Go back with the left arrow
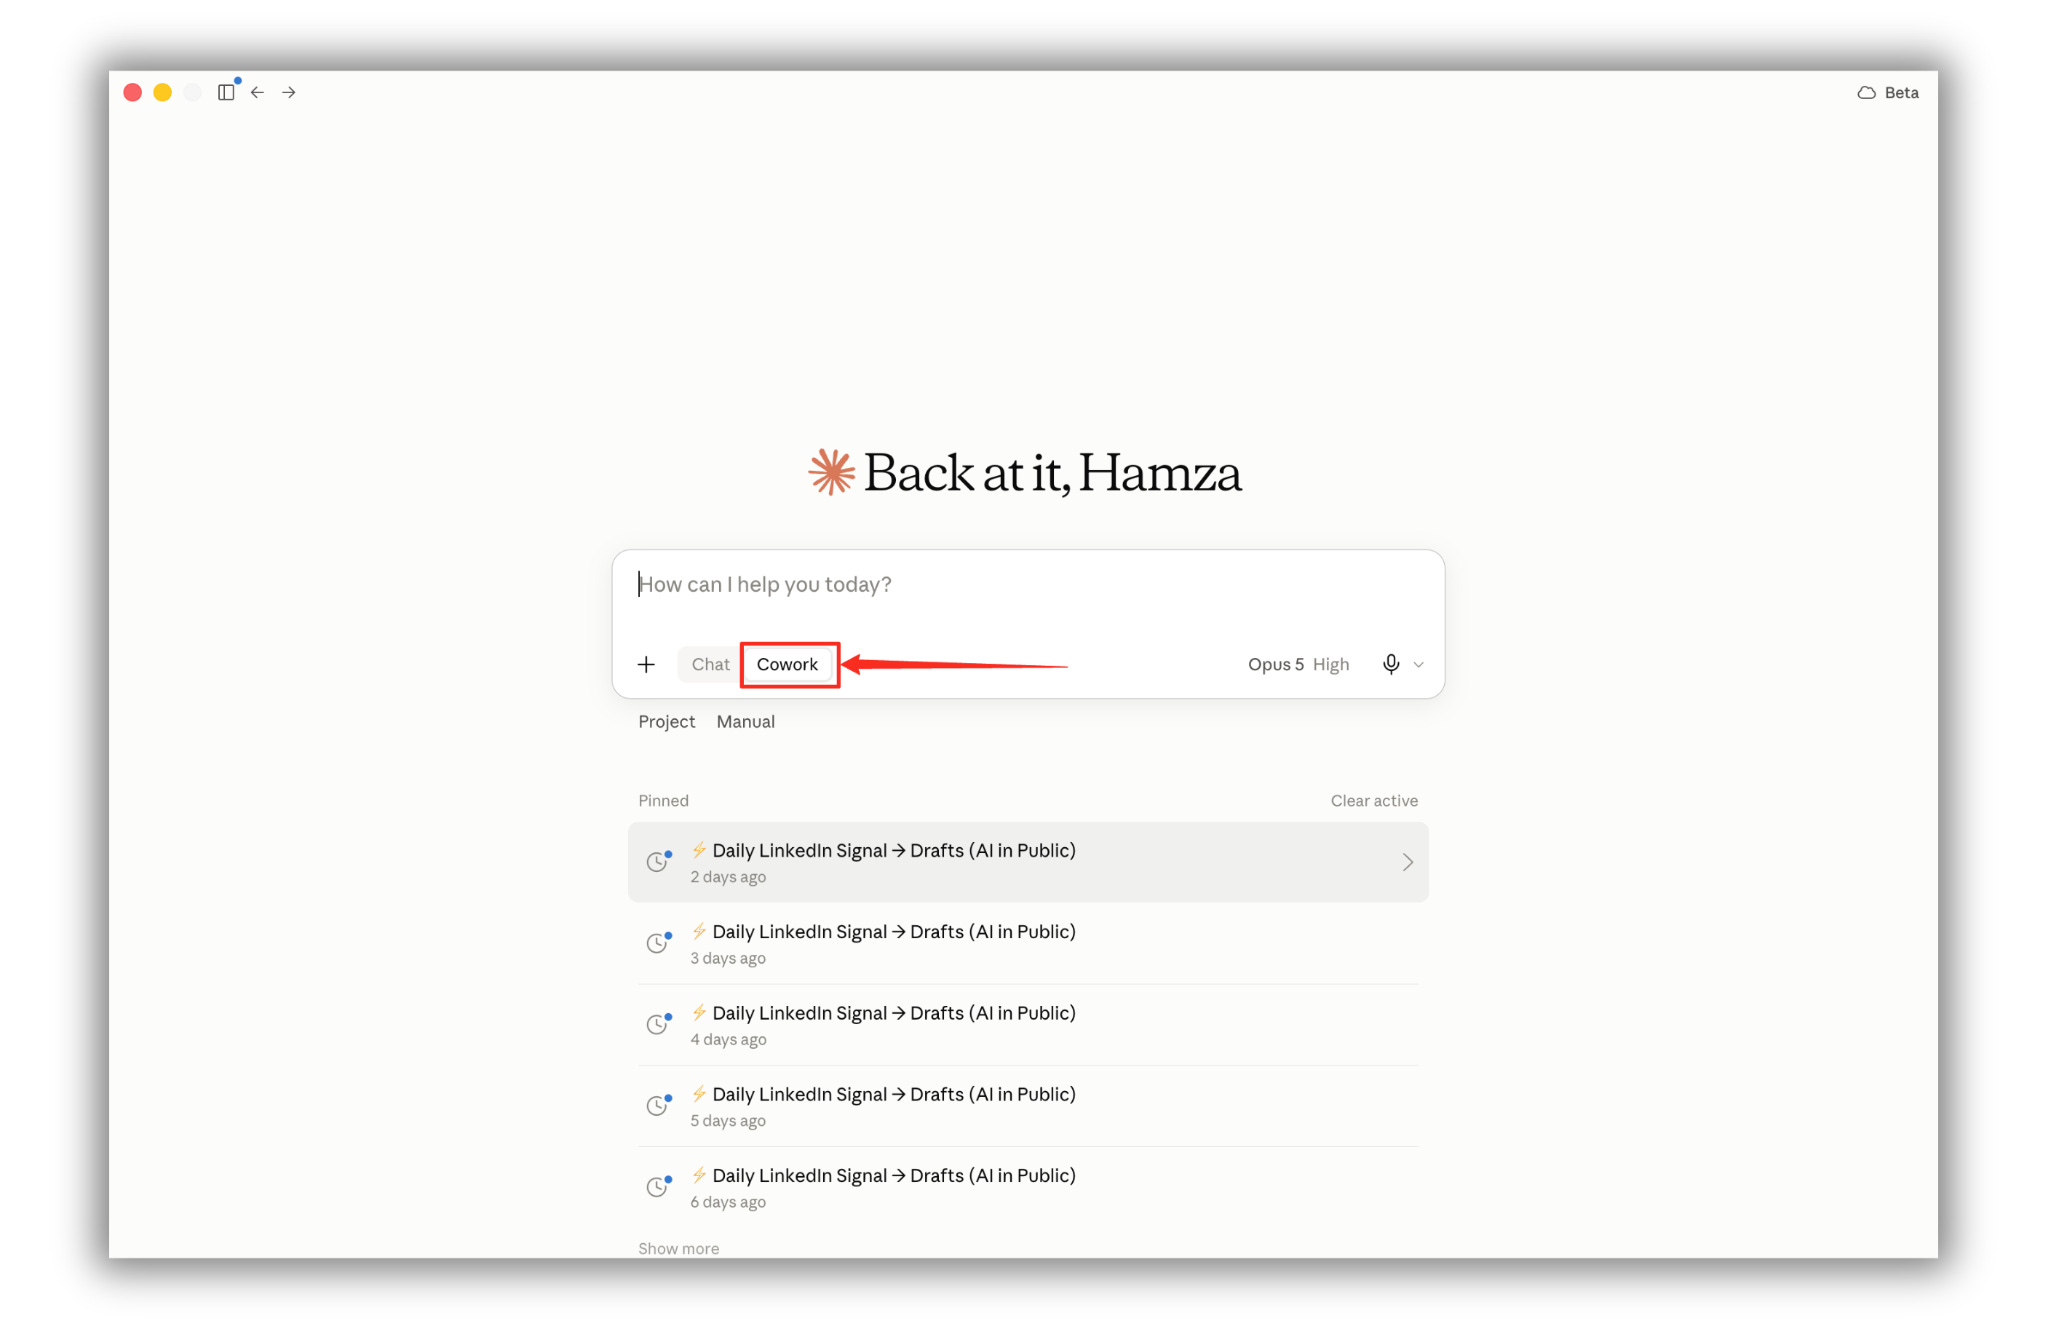This screenshot has height=1329, width=2048. click(x=258, y=92)
